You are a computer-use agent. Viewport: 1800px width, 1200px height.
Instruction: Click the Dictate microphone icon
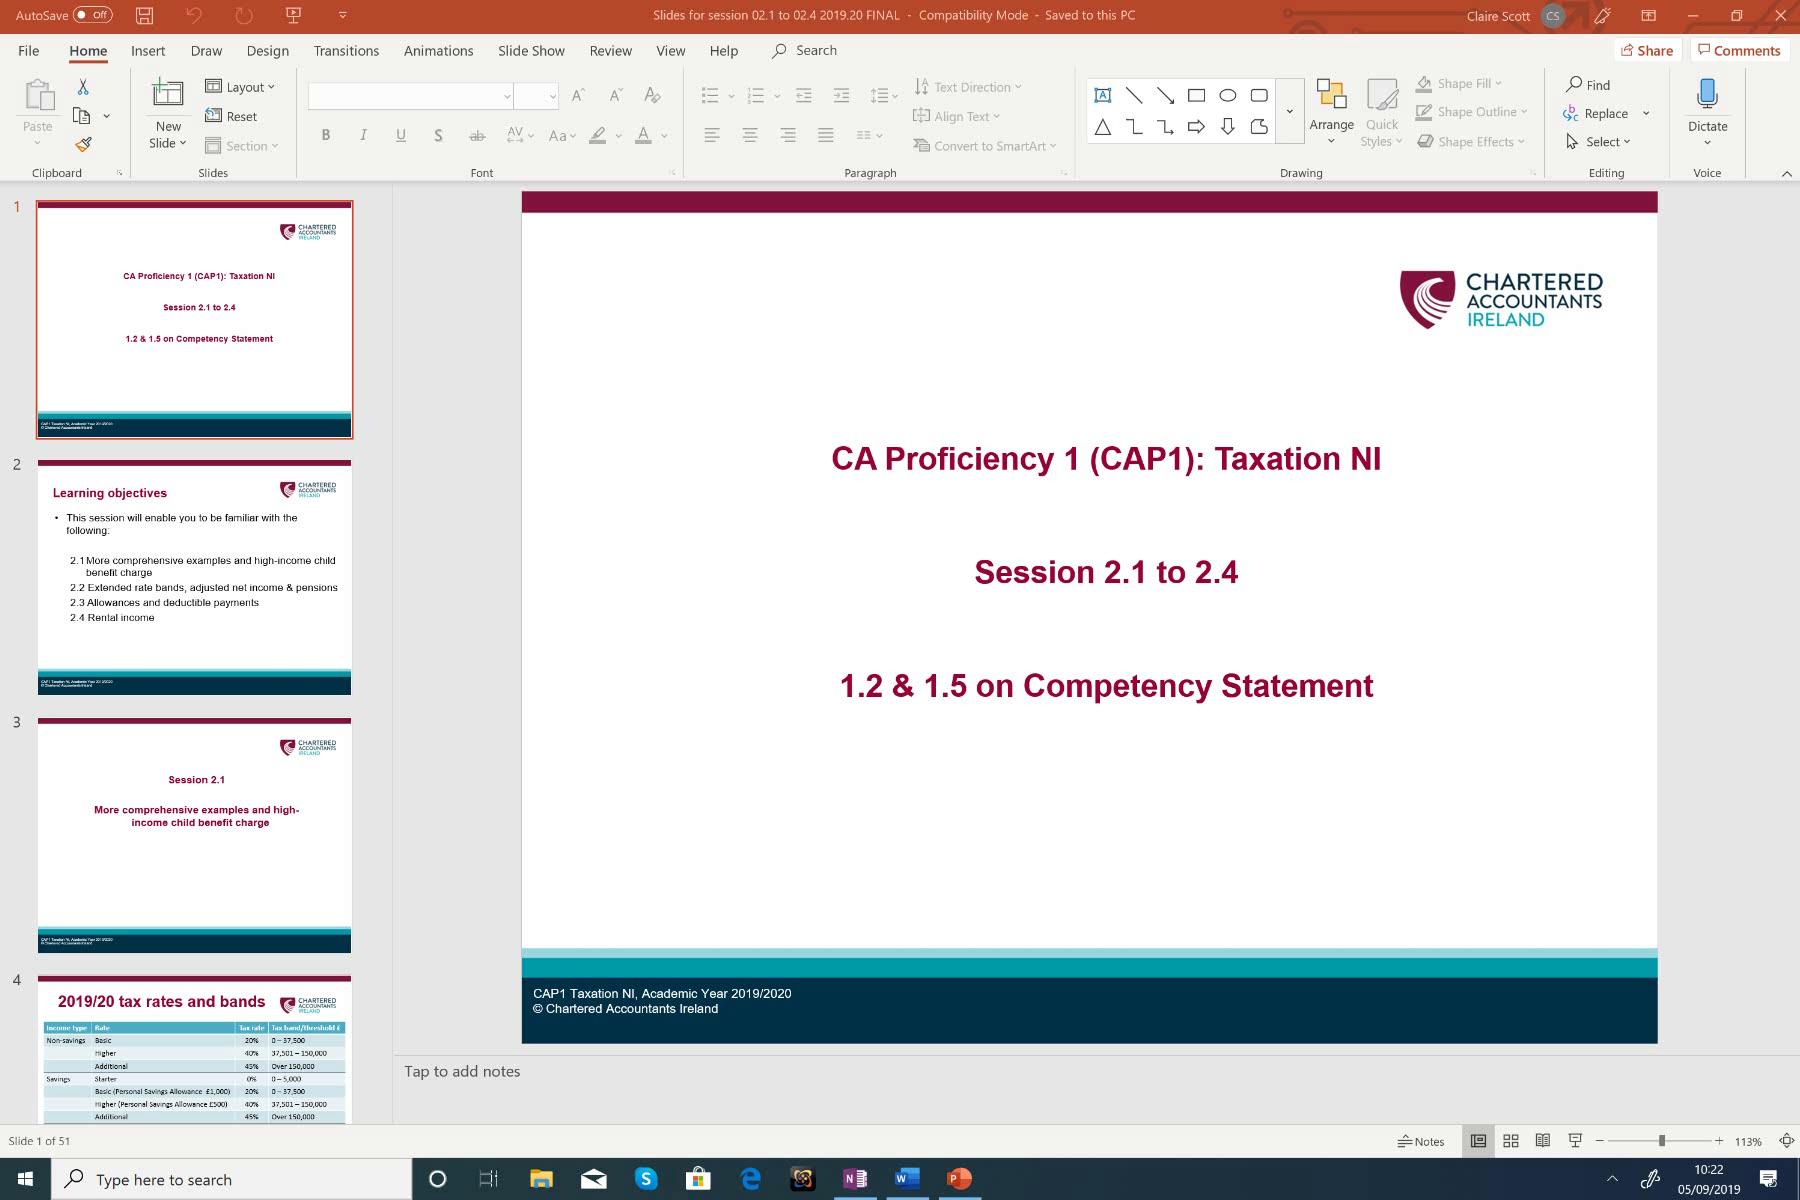1707,95
